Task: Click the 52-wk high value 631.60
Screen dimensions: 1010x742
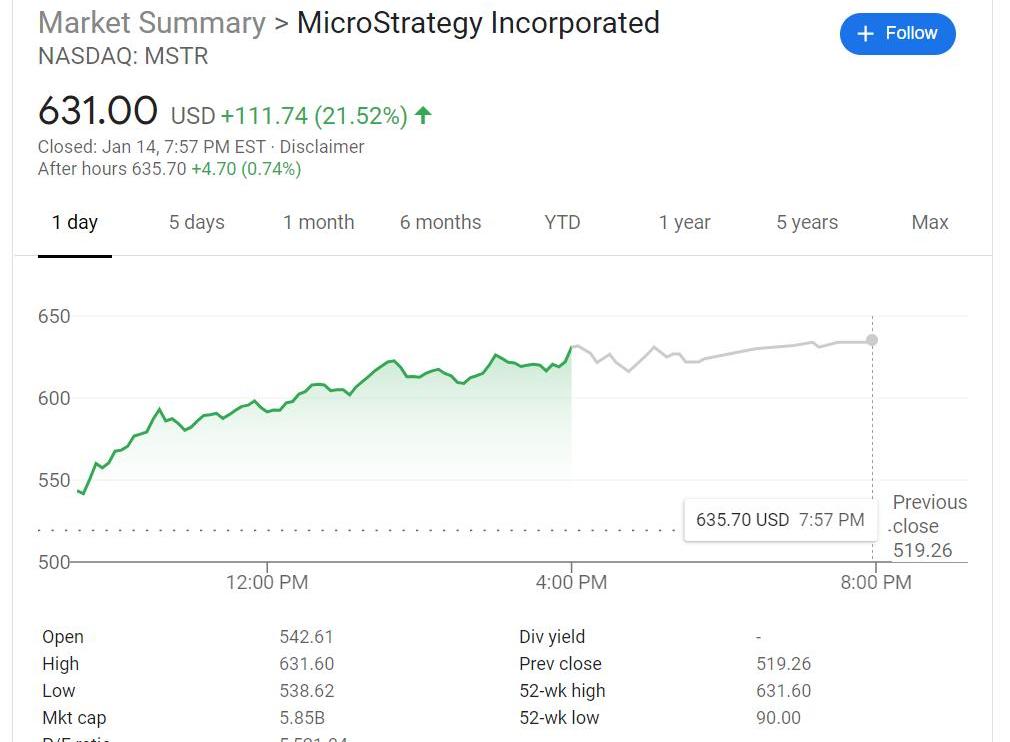Action: point(783,691)
